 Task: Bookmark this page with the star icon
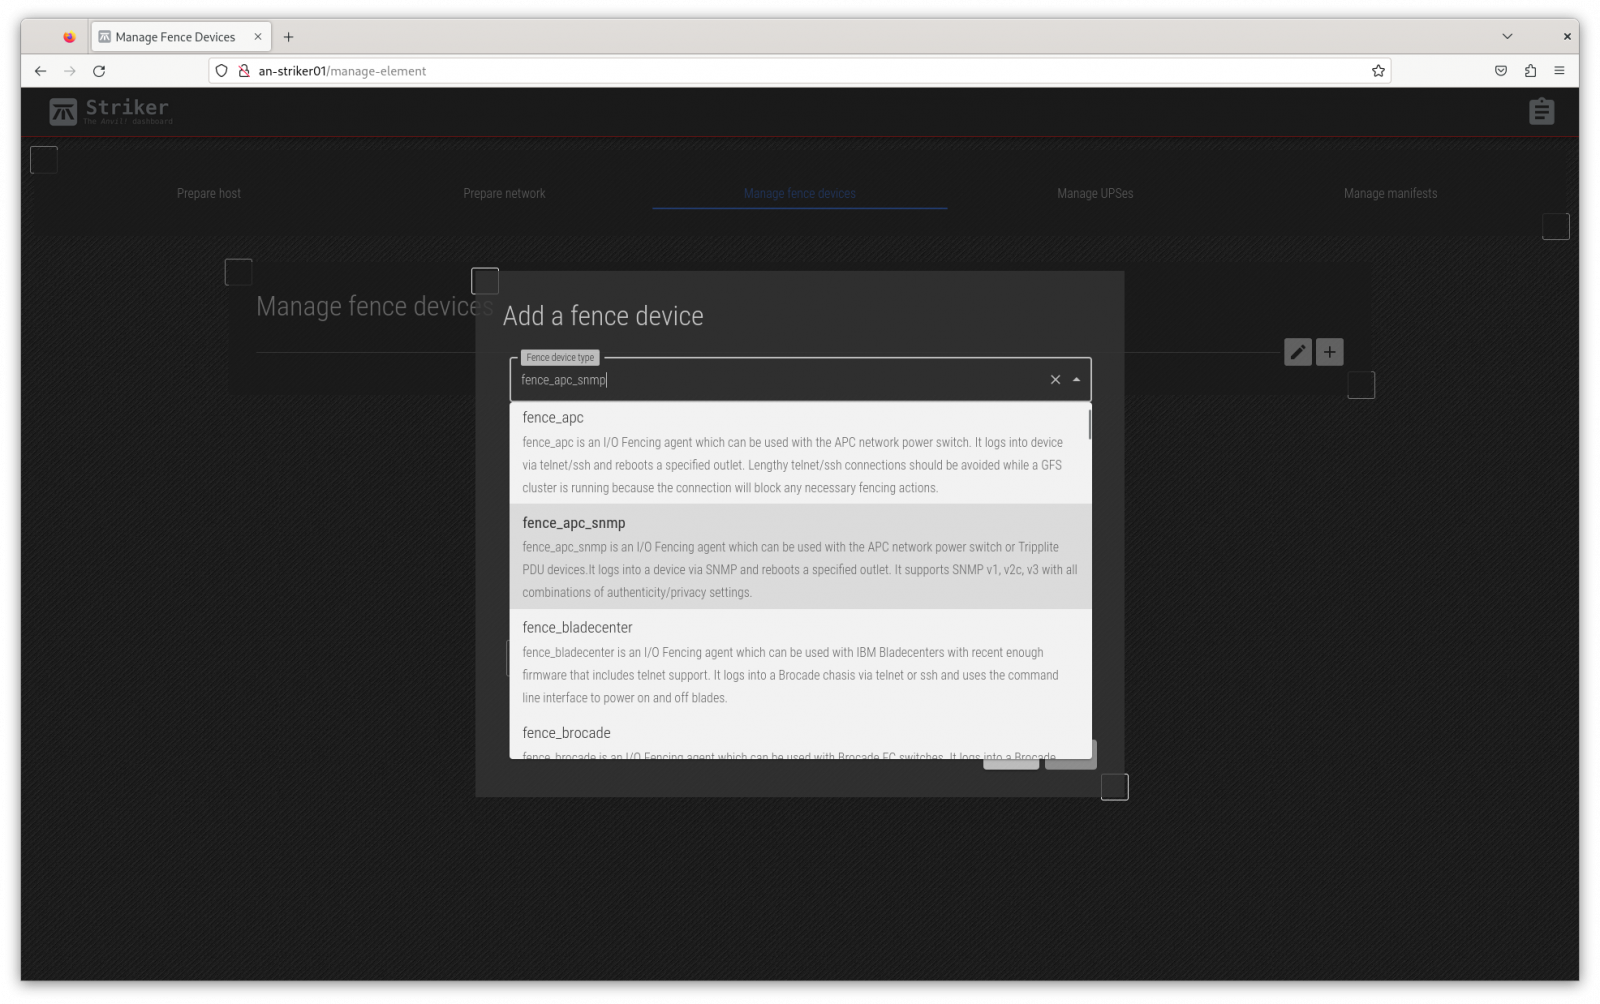click(x=1378, y=71)
